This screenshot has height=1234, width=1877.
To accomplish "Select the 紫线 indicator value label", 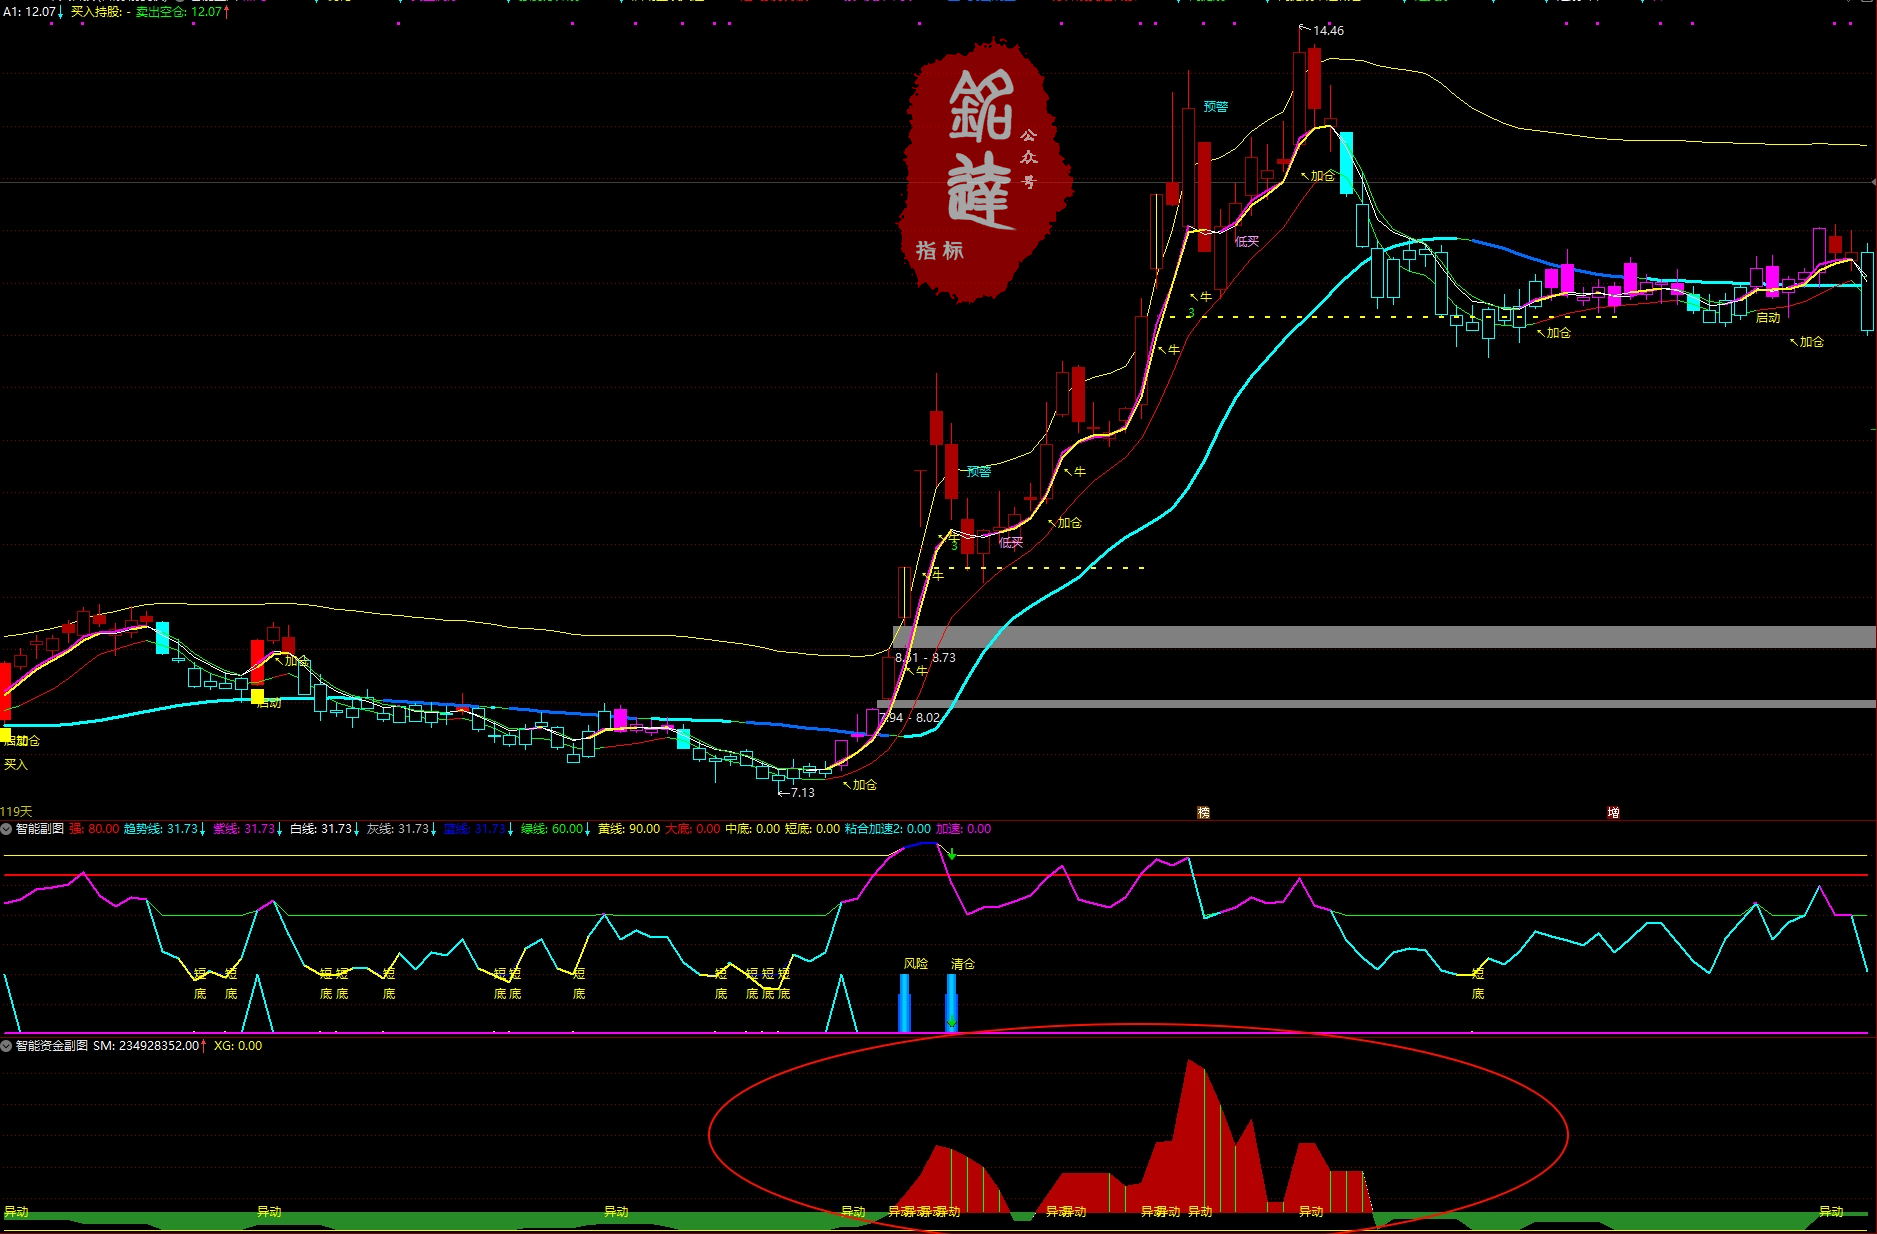I will [243, 829].
